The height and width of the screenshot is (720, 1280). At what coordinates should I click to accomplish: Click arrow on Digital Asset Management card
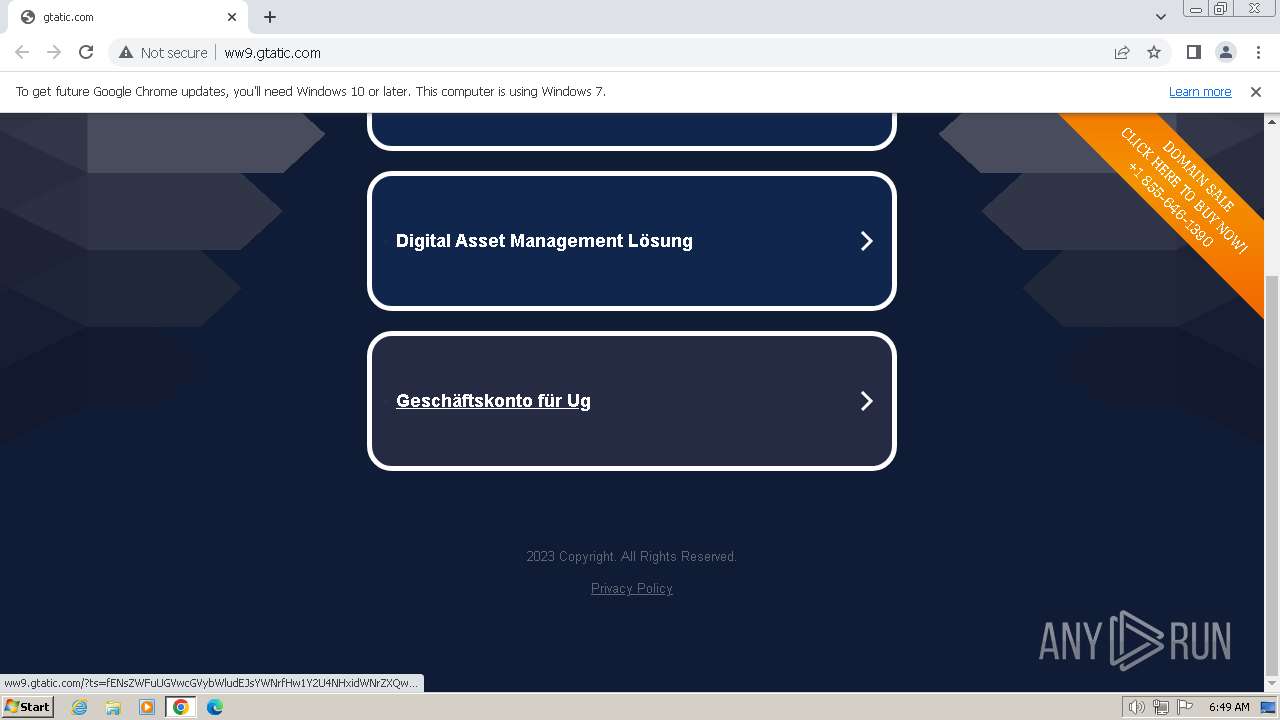tap(866, 241)
